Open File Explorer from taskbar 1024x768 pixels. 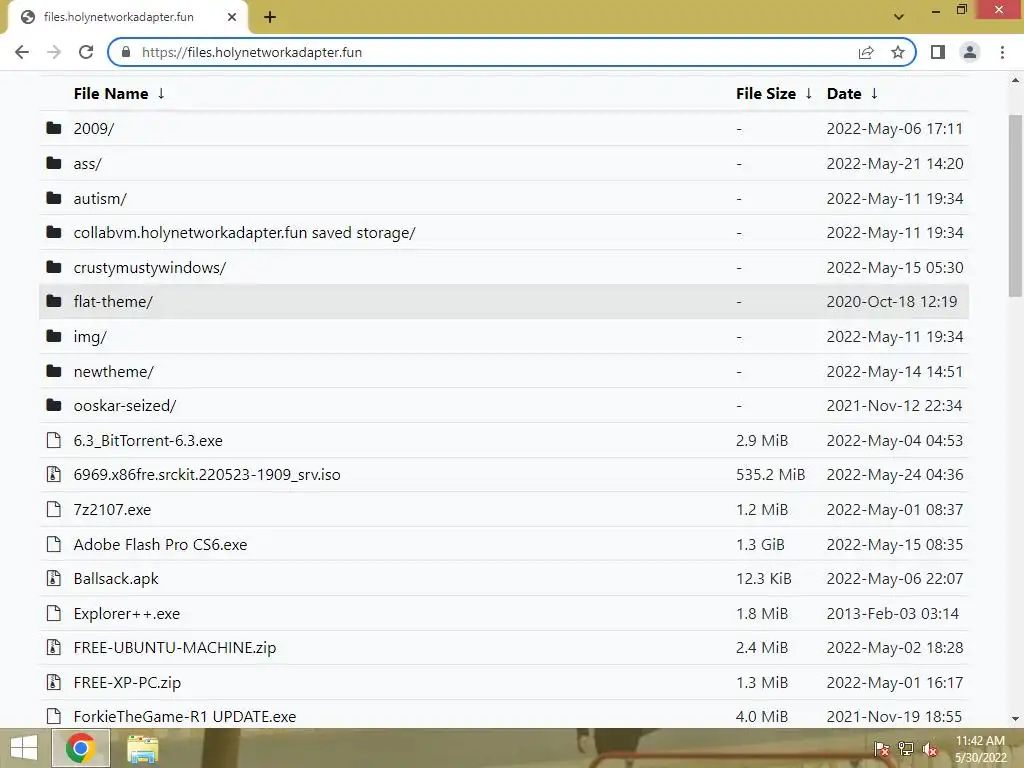(x=142, y=749)
